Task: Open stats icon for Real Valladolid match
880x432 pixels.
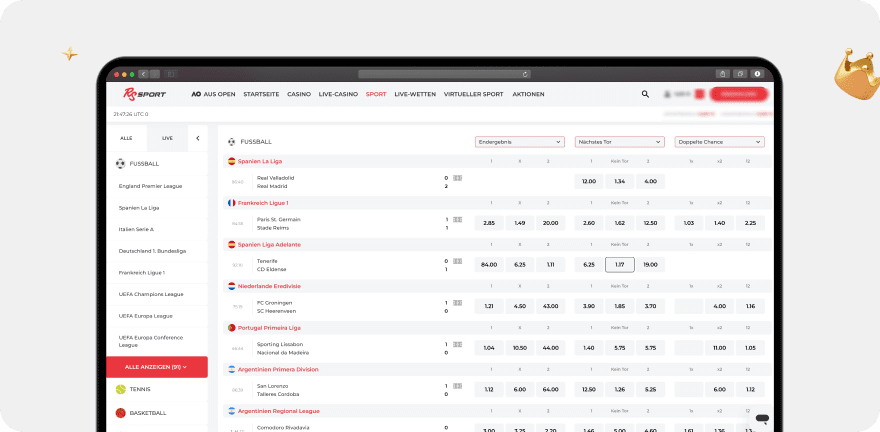Action: click(x=458, y=178)
